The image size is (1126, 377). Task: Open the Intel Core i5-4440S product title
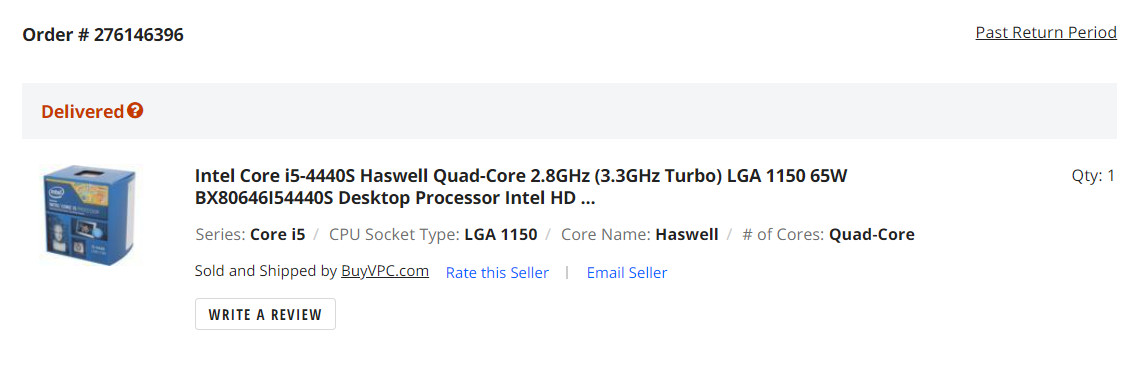click(x=521, y=187)
